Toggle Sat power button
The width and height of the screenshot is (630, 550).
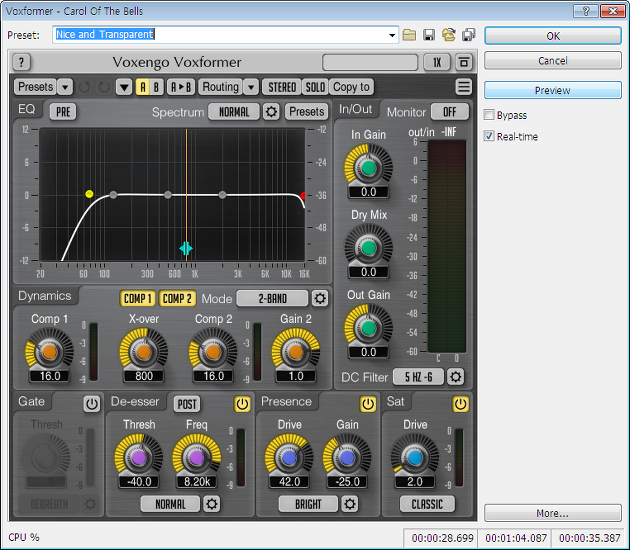coord(460,404)
